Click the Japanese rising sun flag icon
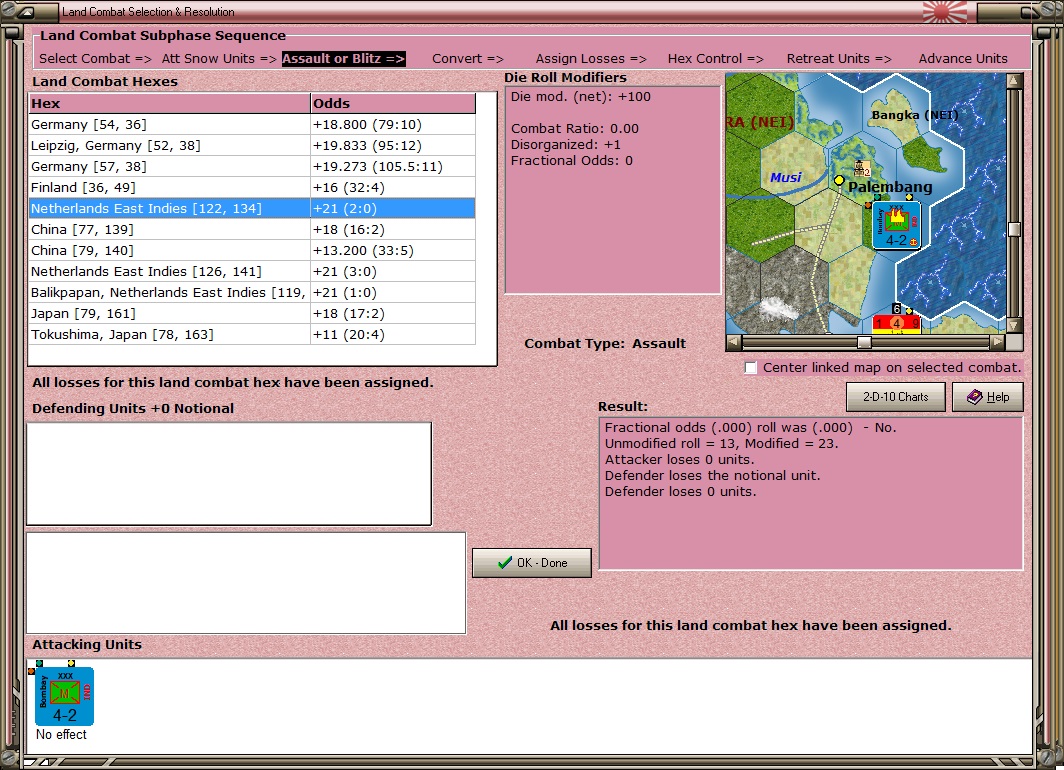 (x=945, y=12)
